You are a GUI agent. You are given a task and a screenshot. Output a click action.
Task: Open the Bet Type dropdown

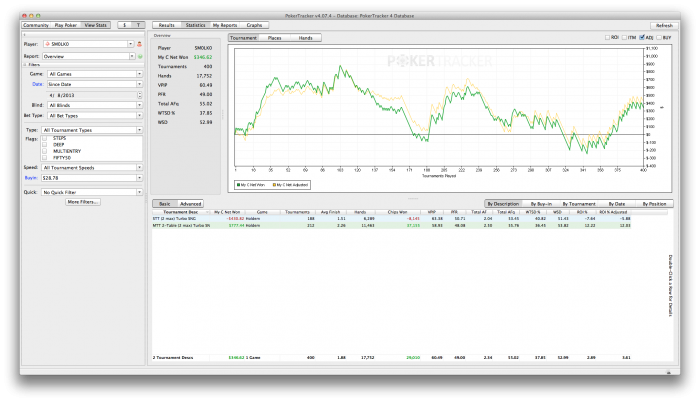click(x=139, y=115)
